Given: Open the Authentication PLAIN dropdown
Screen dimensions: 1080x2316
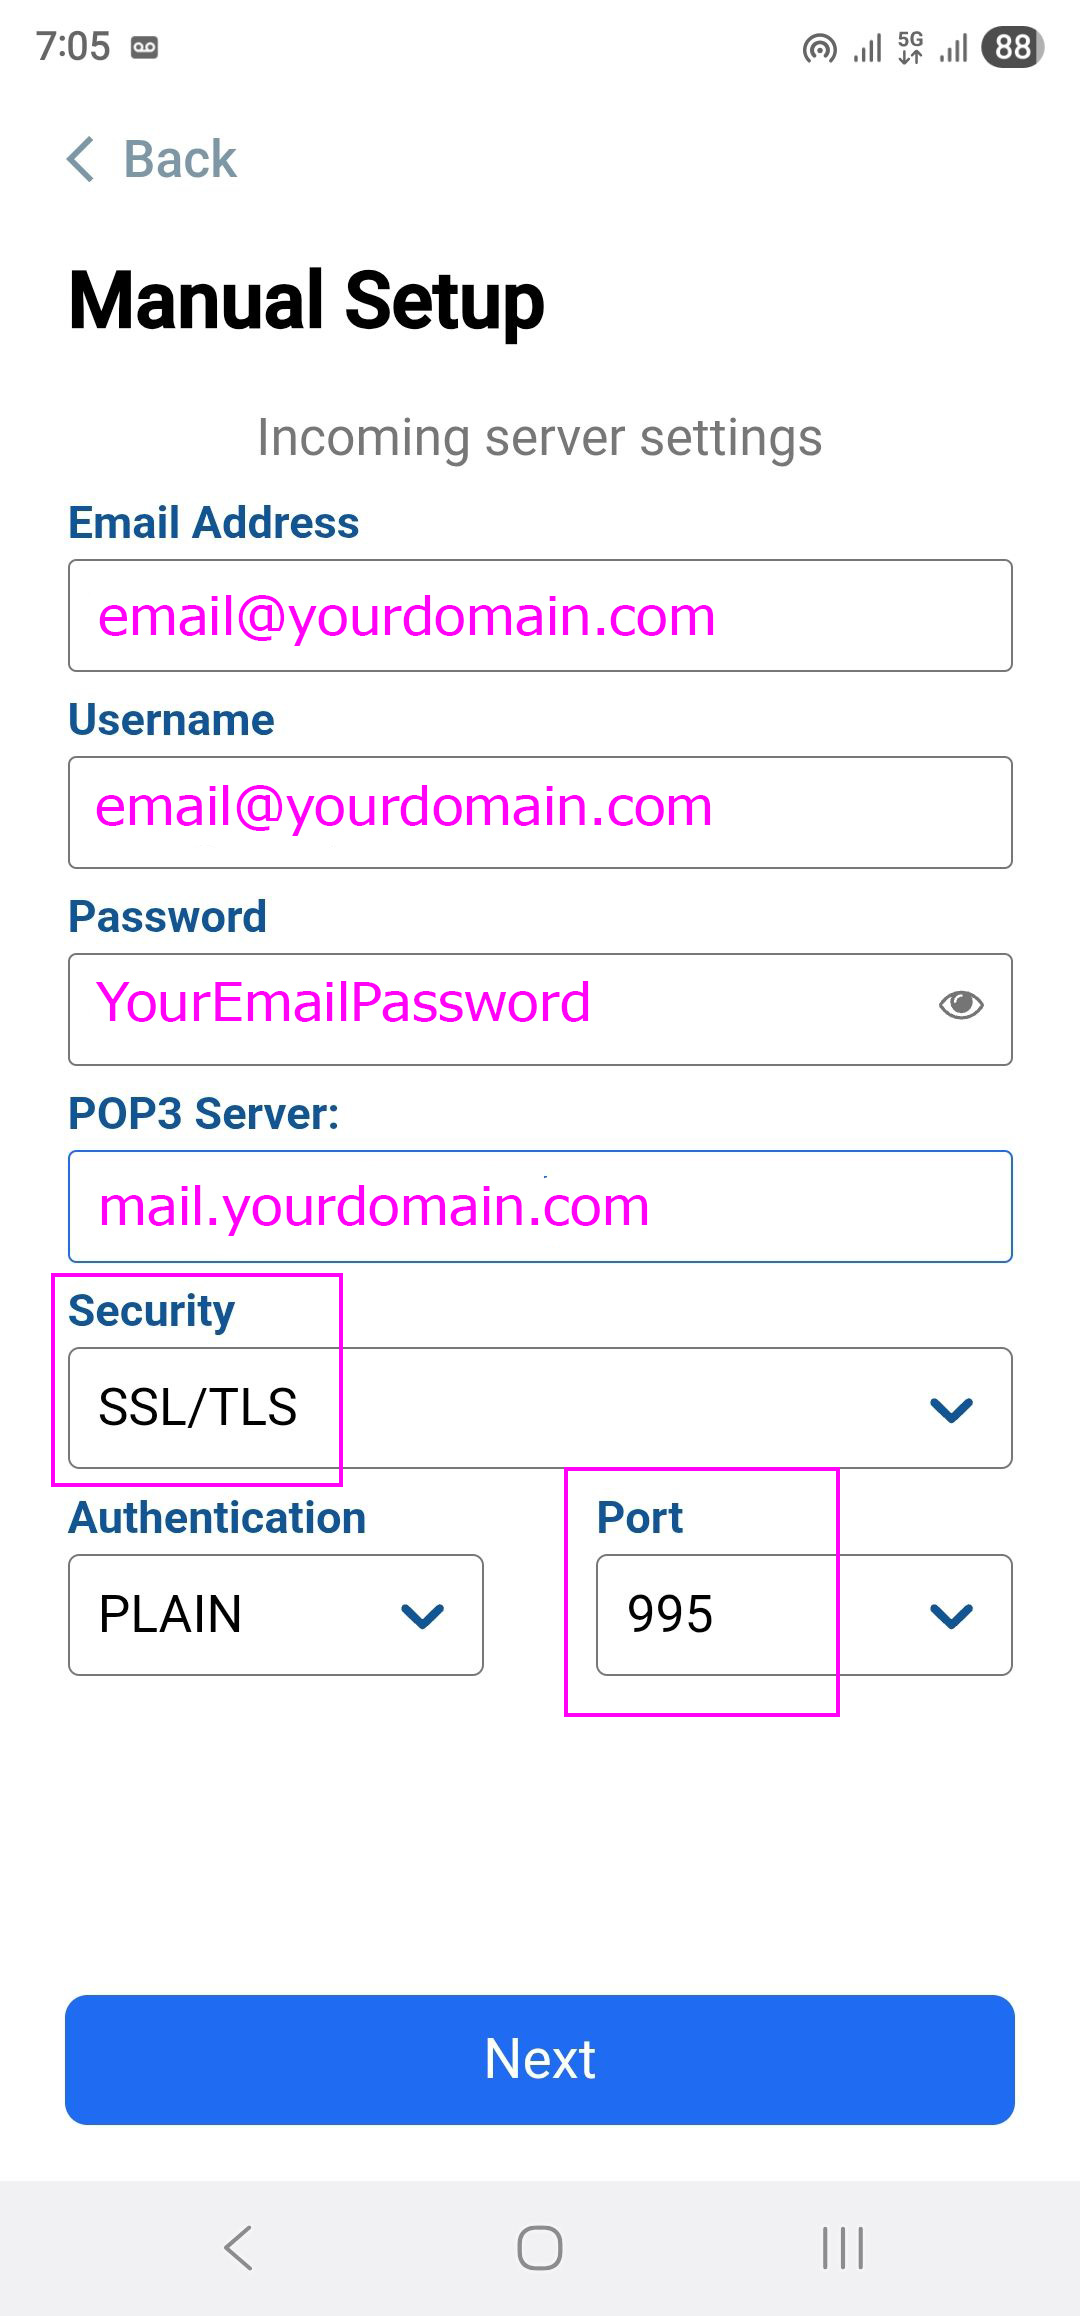Looking at the screenshot, I should [276, 1615].
